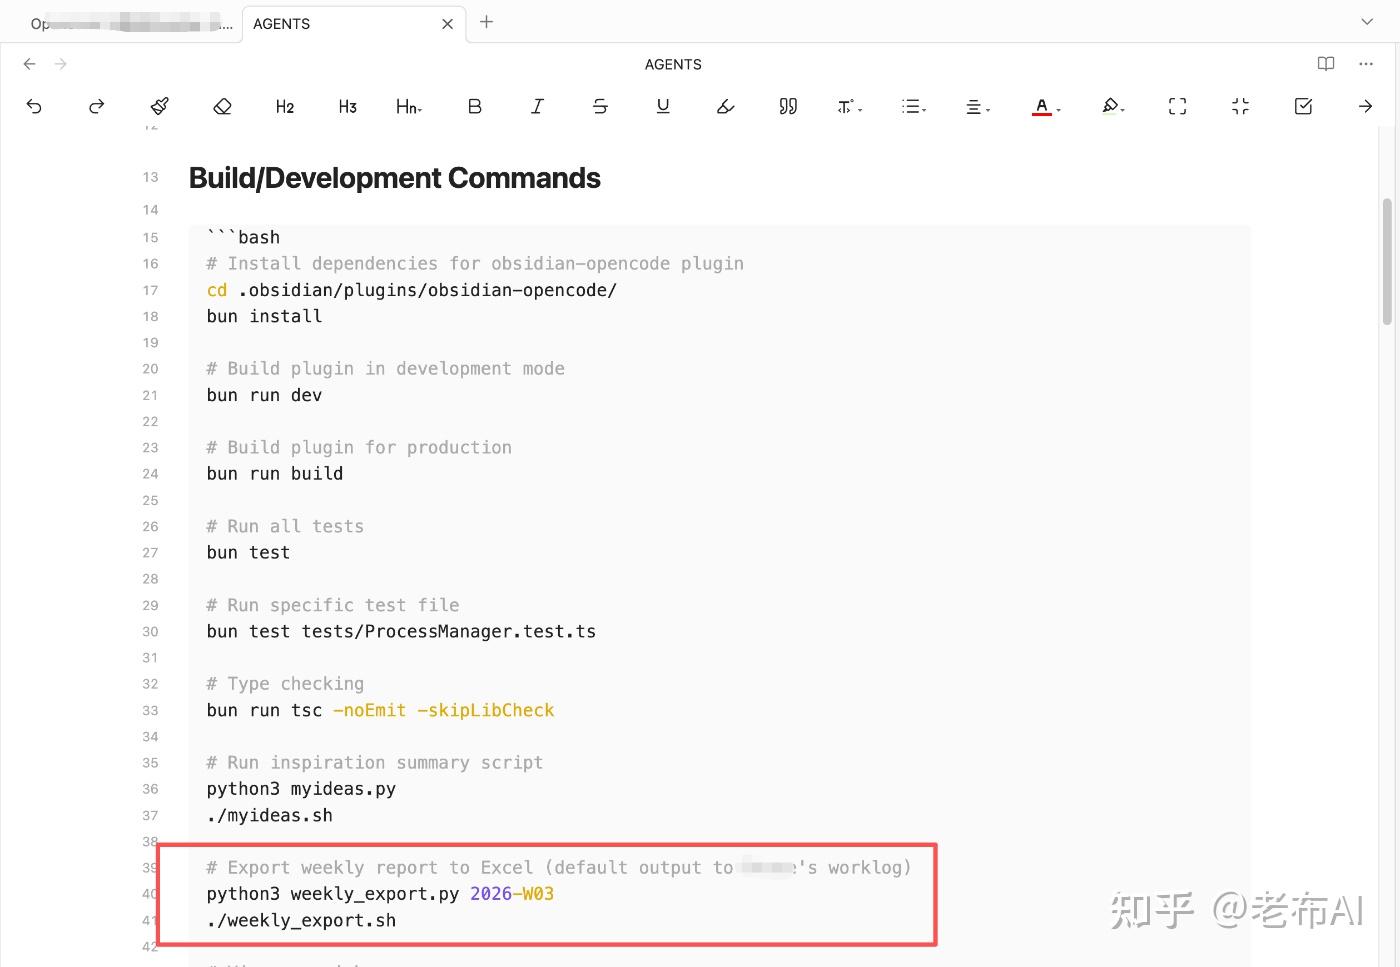Open the Hn heading level dropdown
The height and width of the screenshot is (967, 1400).
point(409,106)
